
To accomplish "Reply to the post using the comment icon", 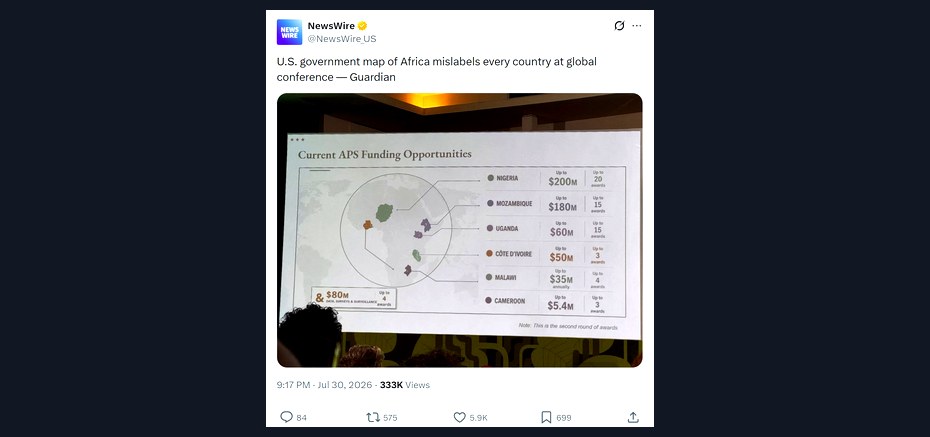I will pos(286,417).
